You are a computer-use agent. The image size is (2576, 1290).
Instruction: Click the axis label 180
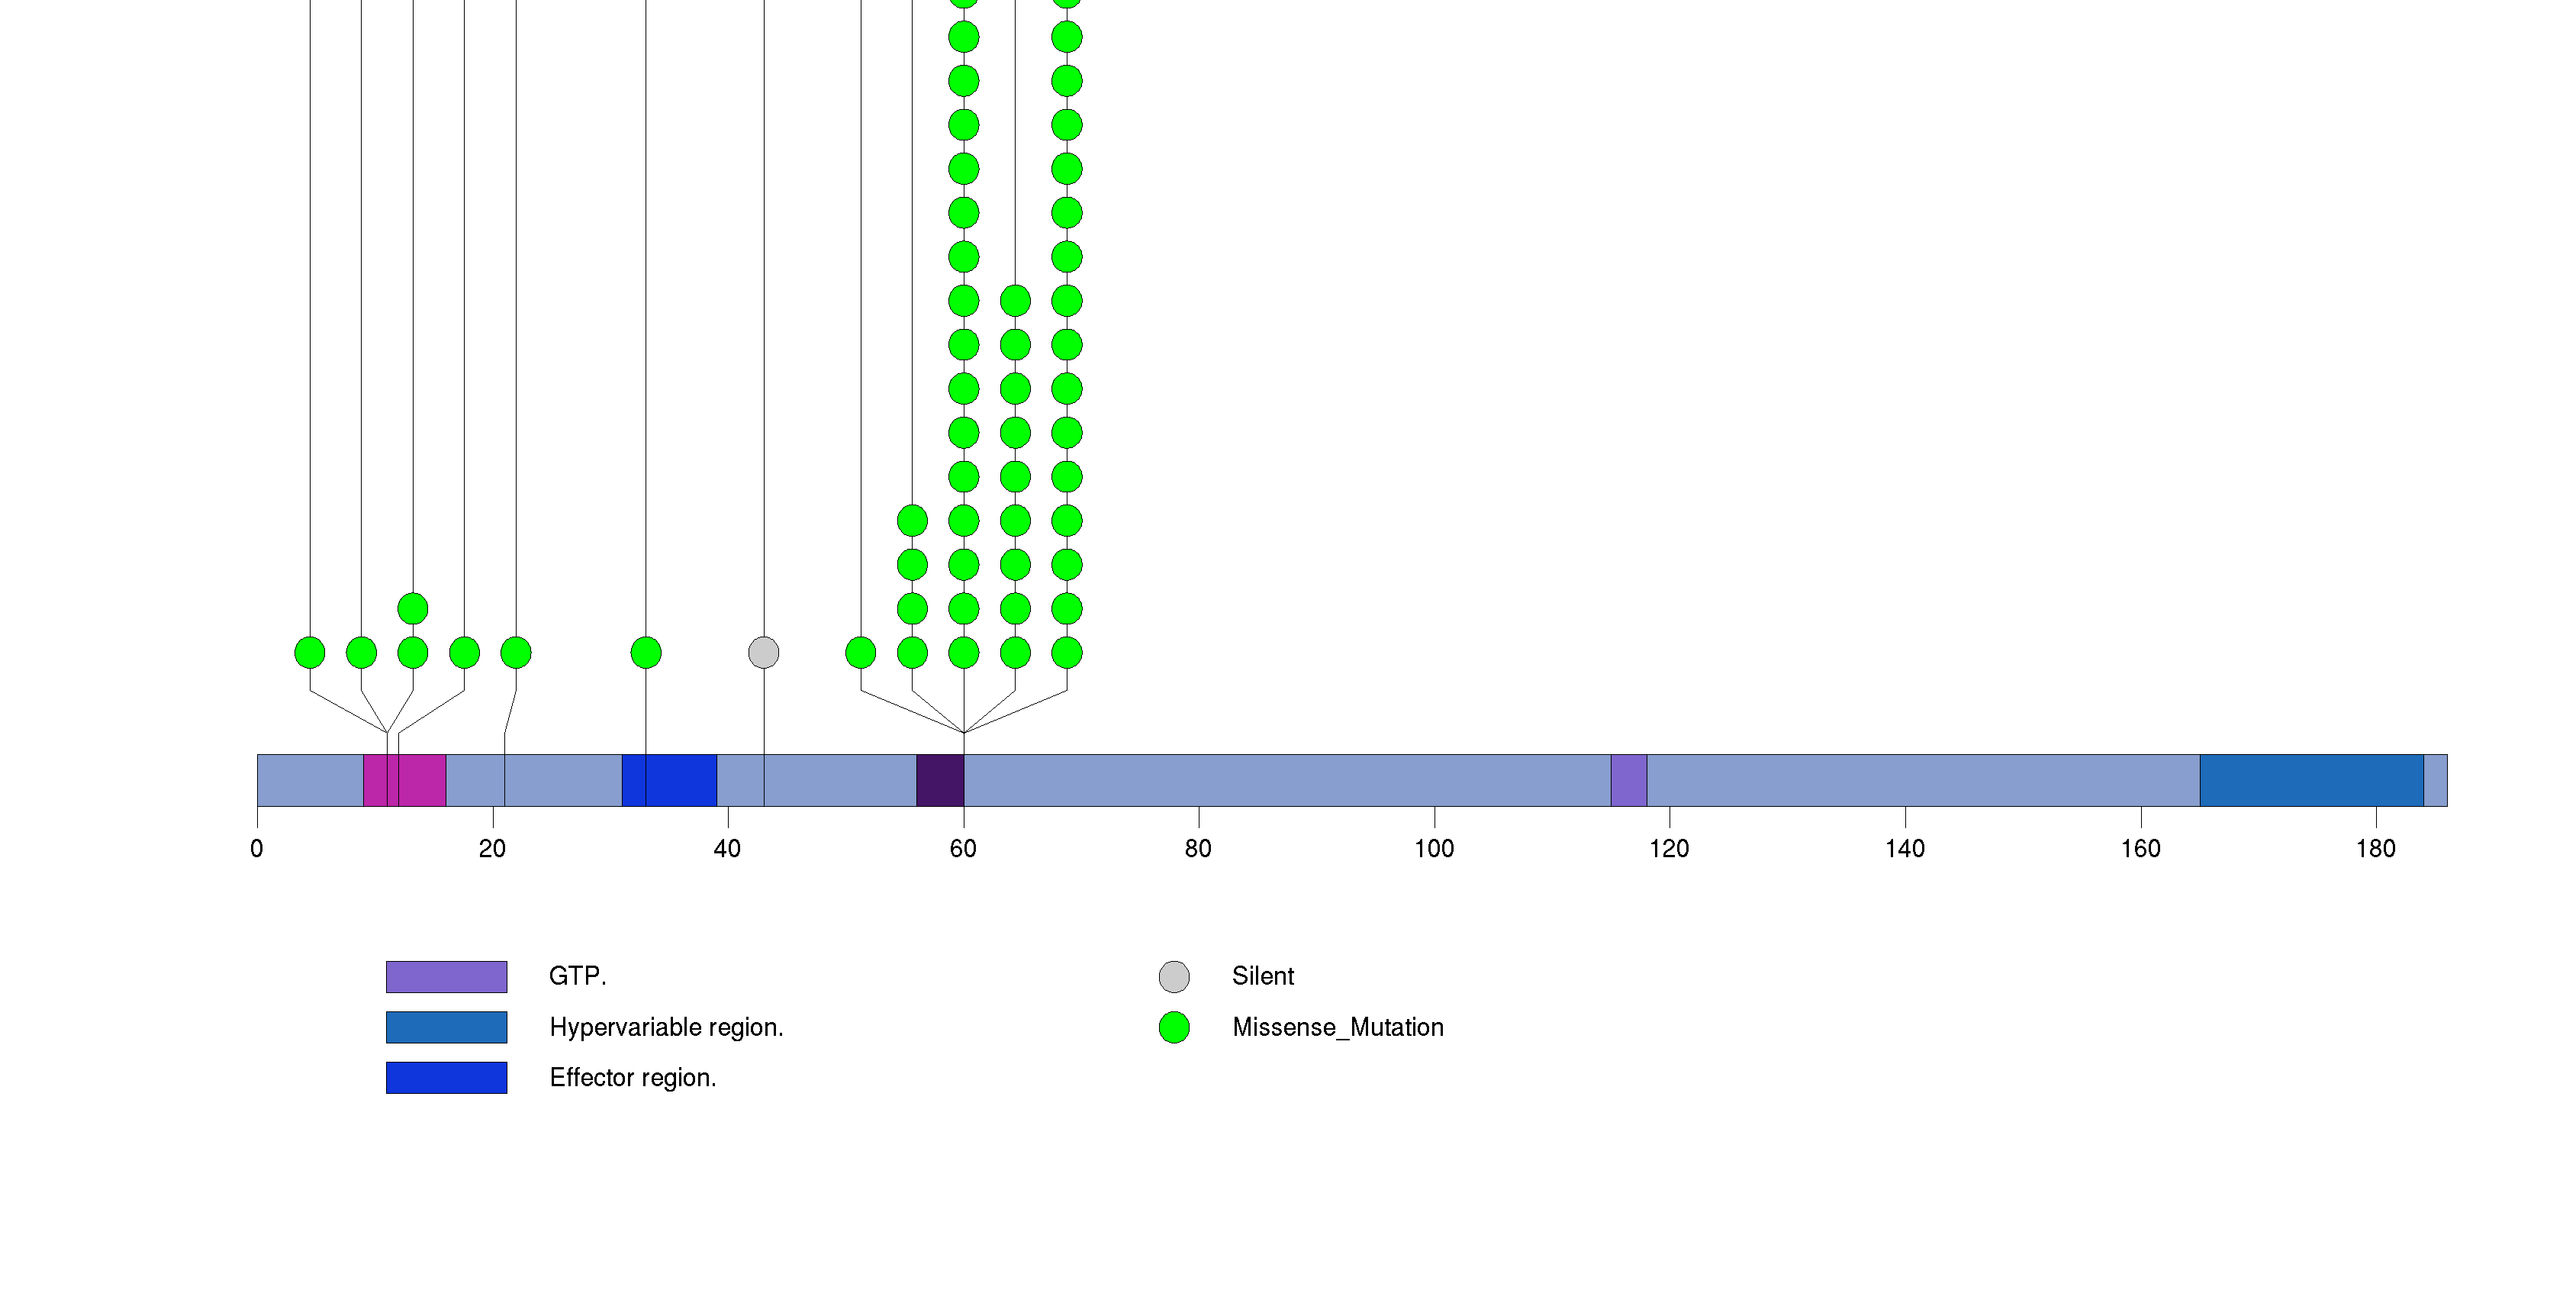tap(2375, 849)
